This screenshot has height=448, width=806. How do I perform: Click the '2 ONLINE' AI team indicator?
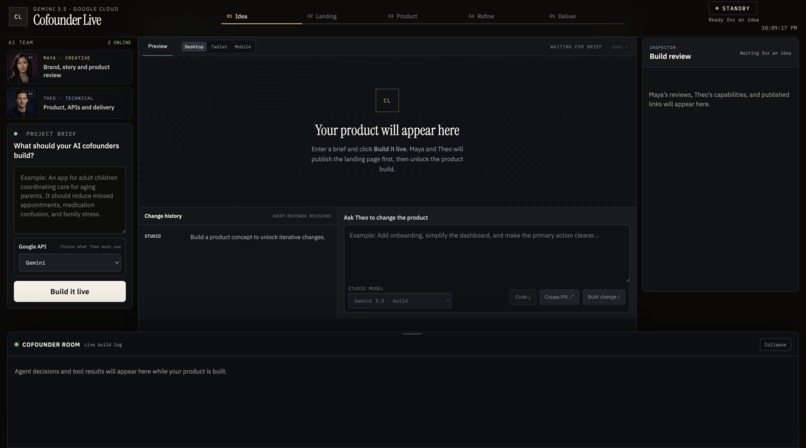pyautogui.click(x=119, y=43)
